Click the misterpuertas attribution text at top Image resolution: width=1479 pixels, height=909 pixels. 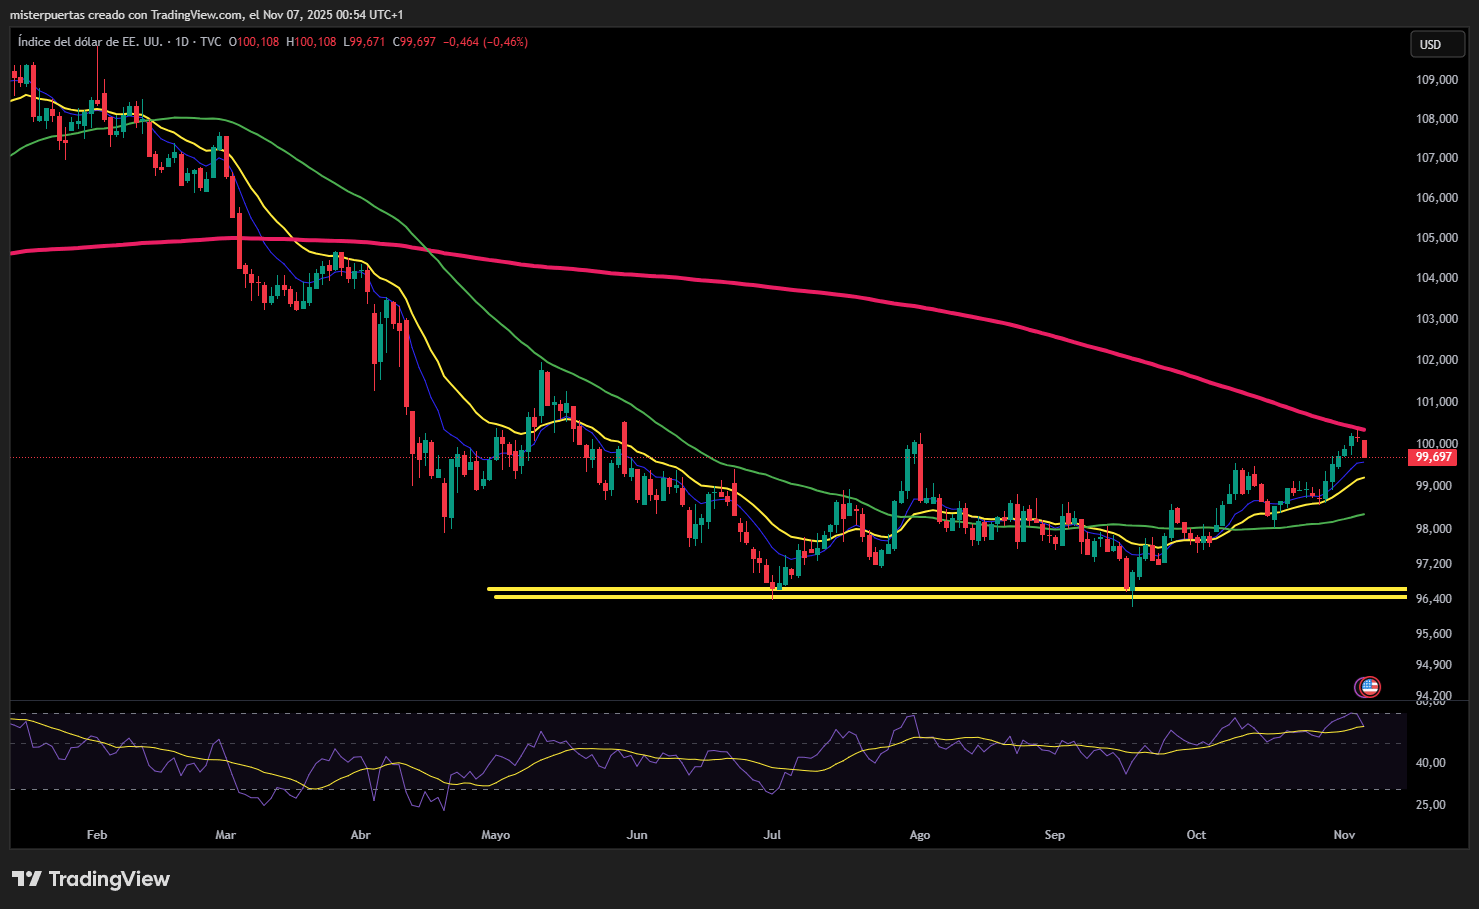click(x=207, y=15)
